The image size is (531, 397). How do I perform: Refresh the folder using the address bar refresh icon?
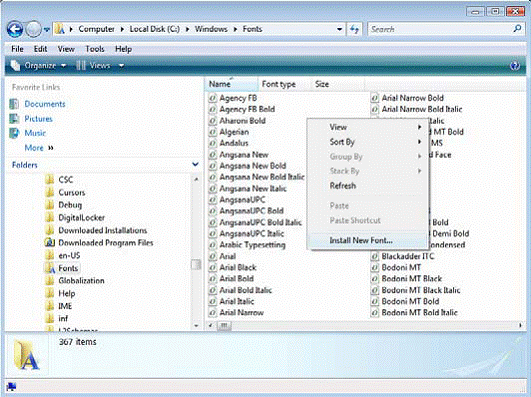click(x=354, y=29)
